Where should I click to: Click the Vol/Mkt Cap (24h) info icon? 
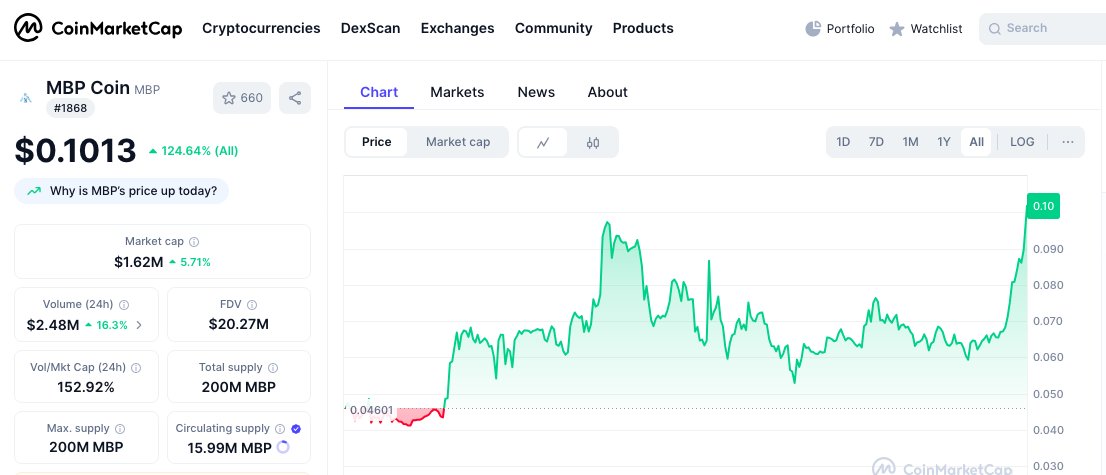(x=136, y=368)
